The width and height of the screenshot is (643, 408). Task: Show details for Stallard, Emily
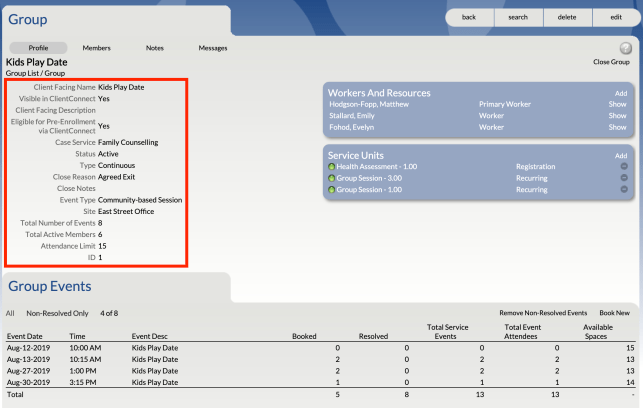[x=617, y=116]
